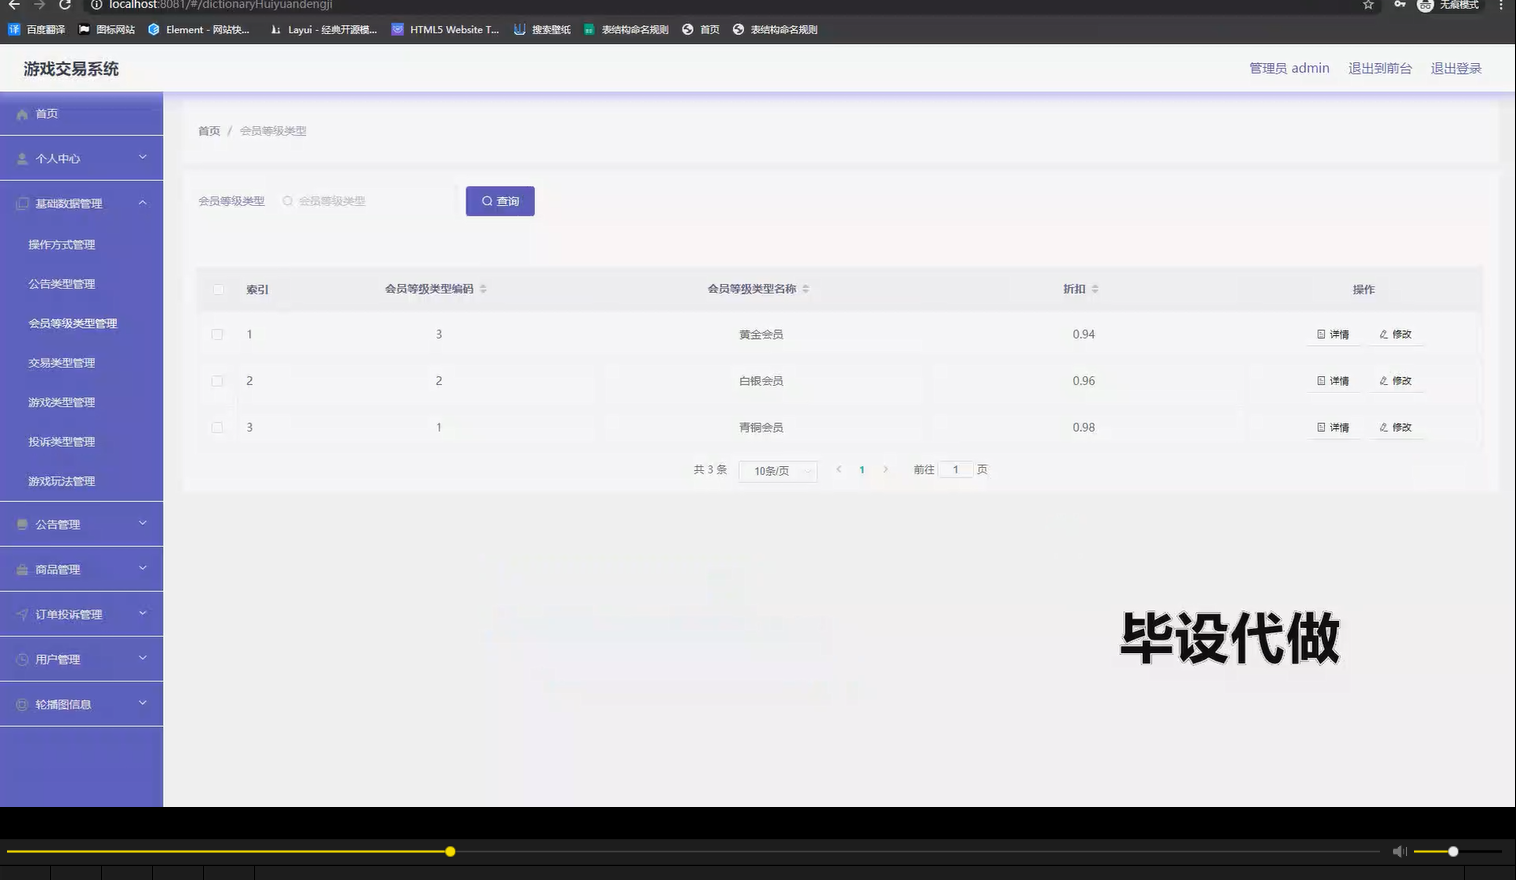Mute the video with the speaker icon
Viewport: 1516px width, 880px height.
coord(1399,851)
